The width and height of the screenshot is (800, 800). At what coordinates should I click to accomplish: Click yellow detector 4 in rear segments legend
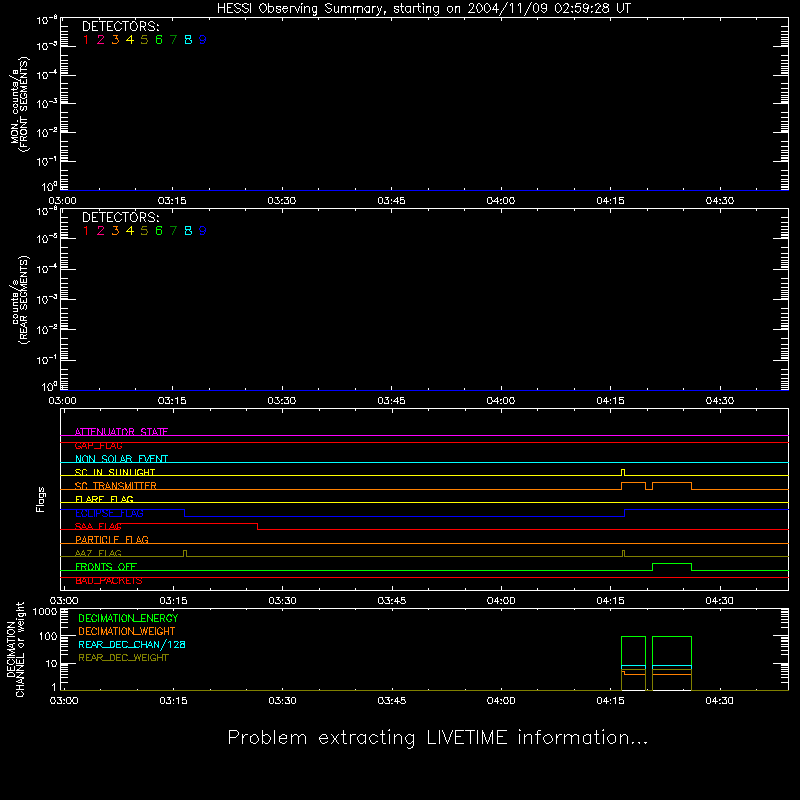pyautogui.click(x=130, y=231)
